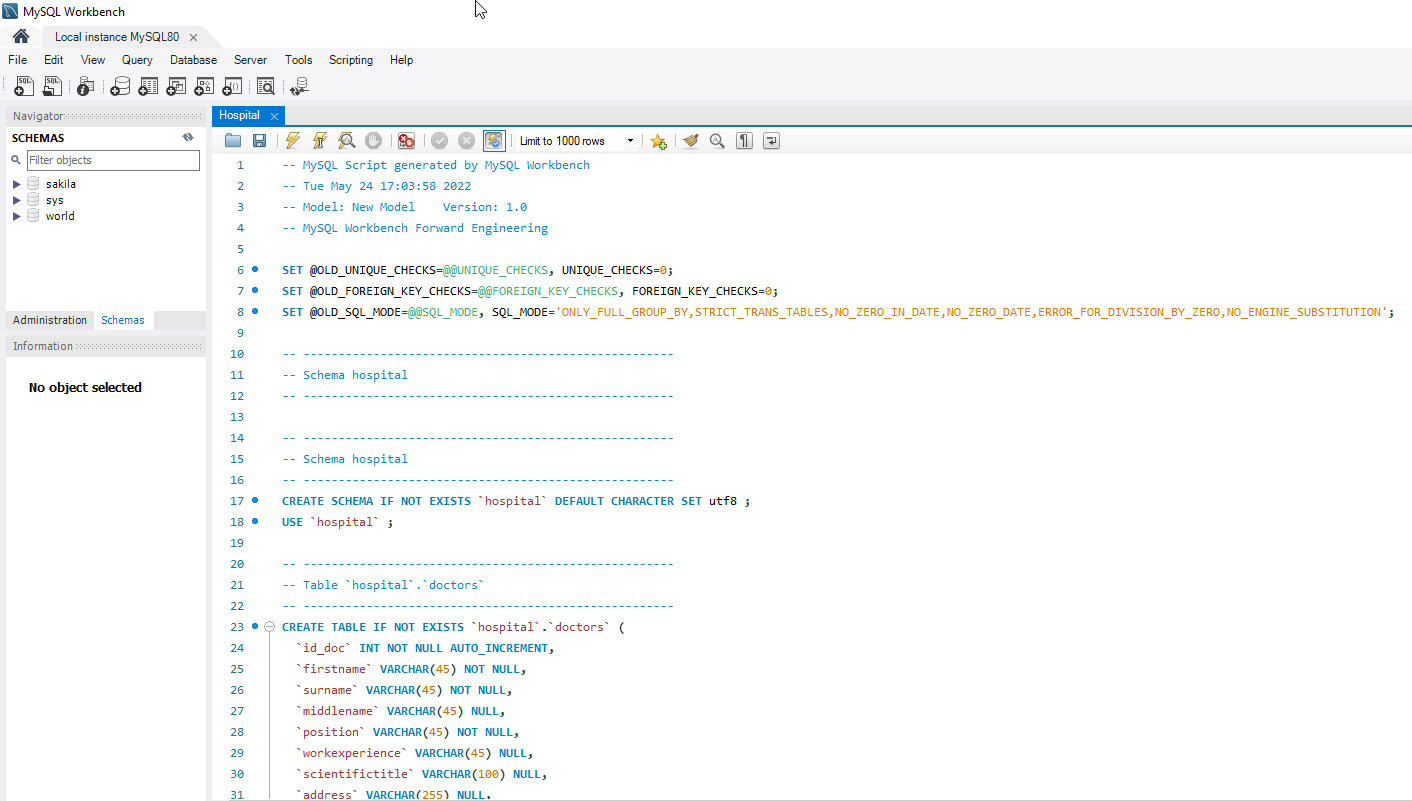Image resolution: width=1412 pixels, height=801 pixels.
Task: Collapse the CREATE TABLE doctors code block
Action: pyautogui.click(x=269, y=627)
